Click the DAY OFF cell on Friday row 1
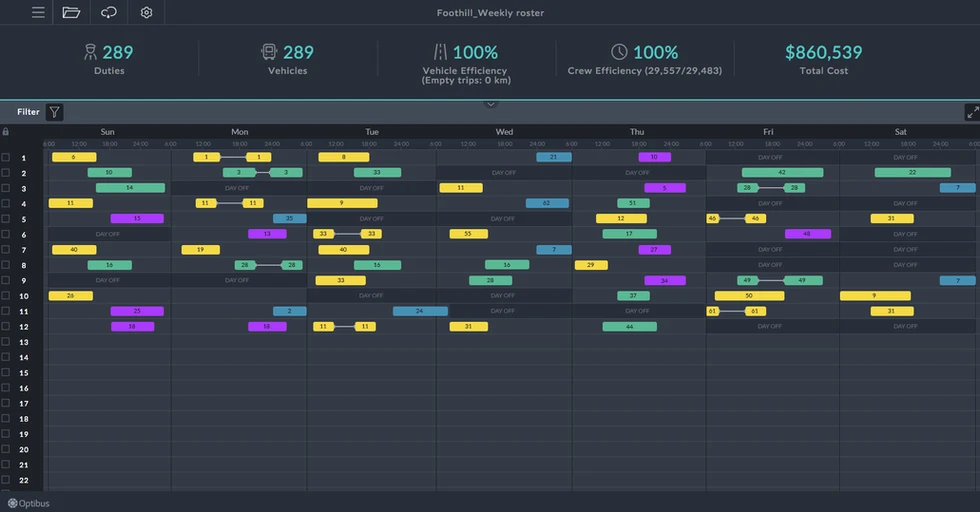This screenshot has height=512, width=980. click(770, 158)
